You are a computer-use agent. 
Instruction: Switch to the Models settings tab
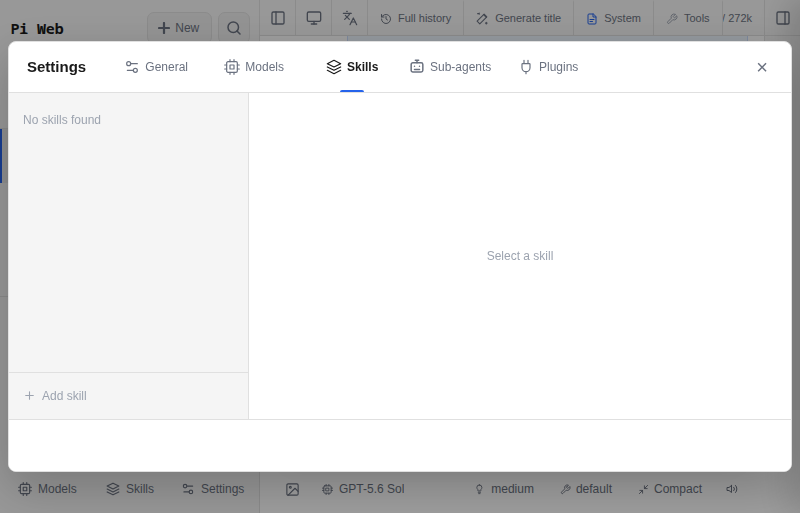[x=254, y=67]
